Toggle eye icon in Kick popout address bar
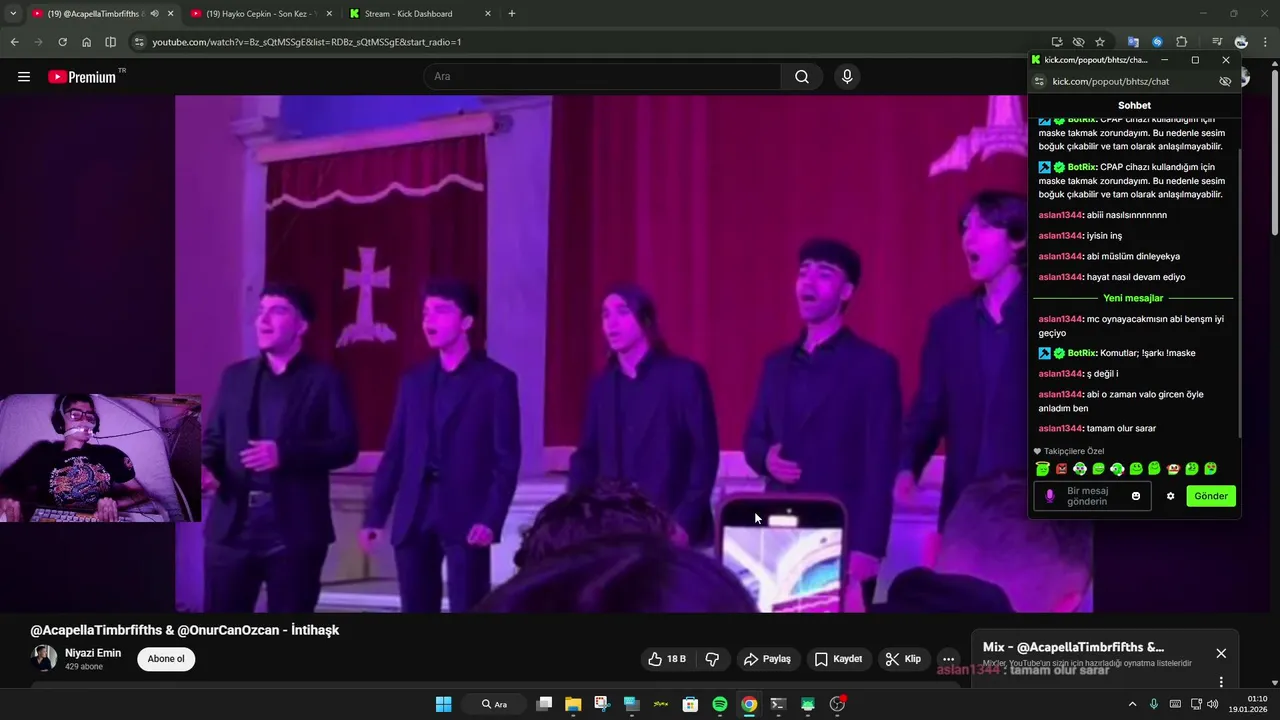The width and height of the screenshot is (1280, 720). (x=1225, y=81)
